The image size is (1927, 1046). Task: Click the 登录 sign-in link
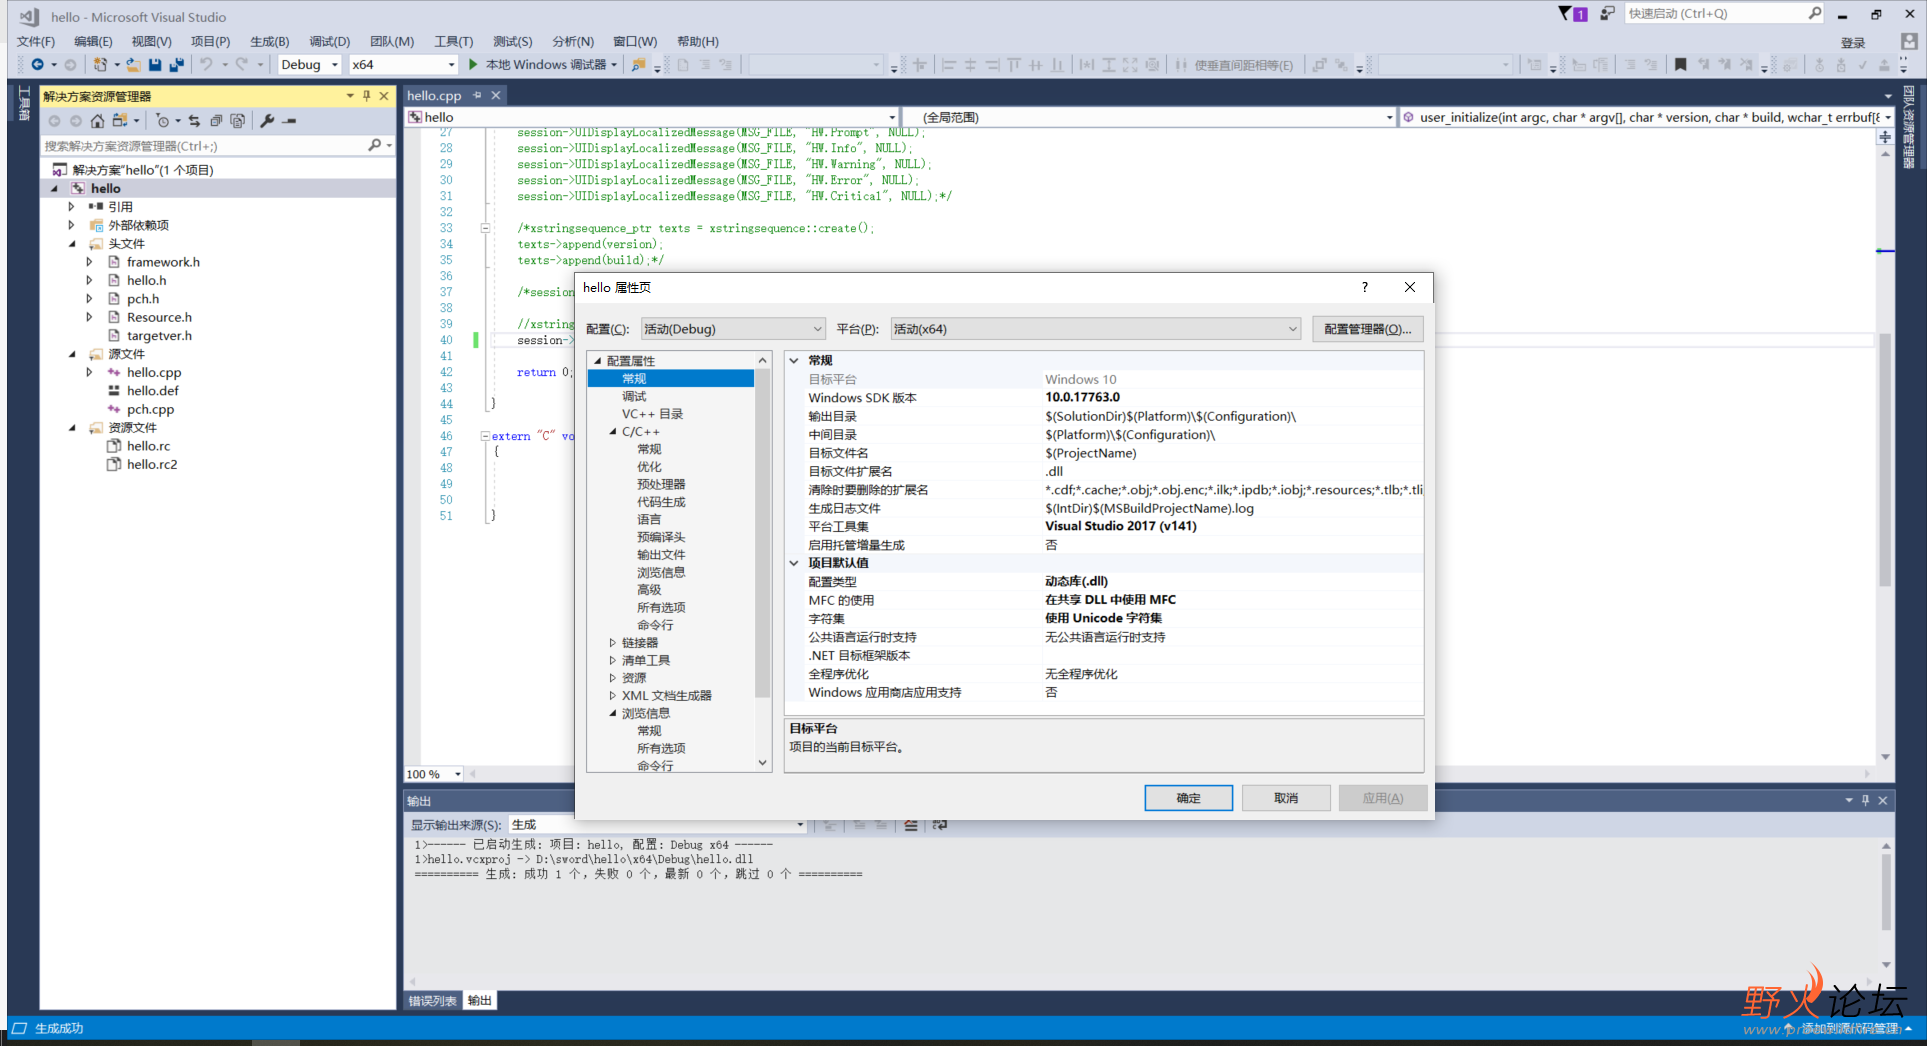point(1853,43)
